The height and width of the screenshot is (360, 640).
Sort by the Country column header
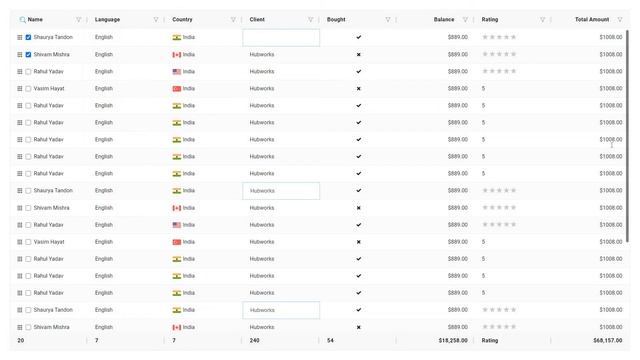pyautogui.click(x=182, y=20)
